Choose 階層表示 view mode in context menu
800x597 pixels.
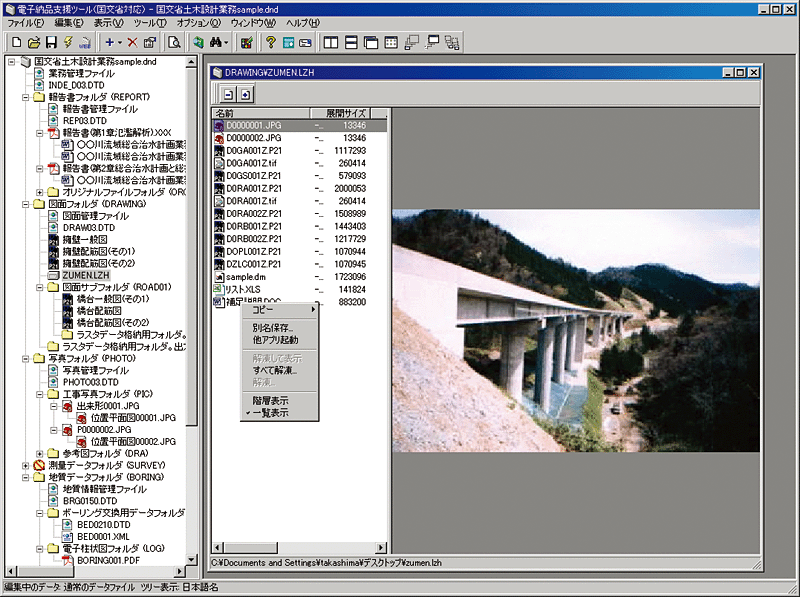click(x=270, y=400)
